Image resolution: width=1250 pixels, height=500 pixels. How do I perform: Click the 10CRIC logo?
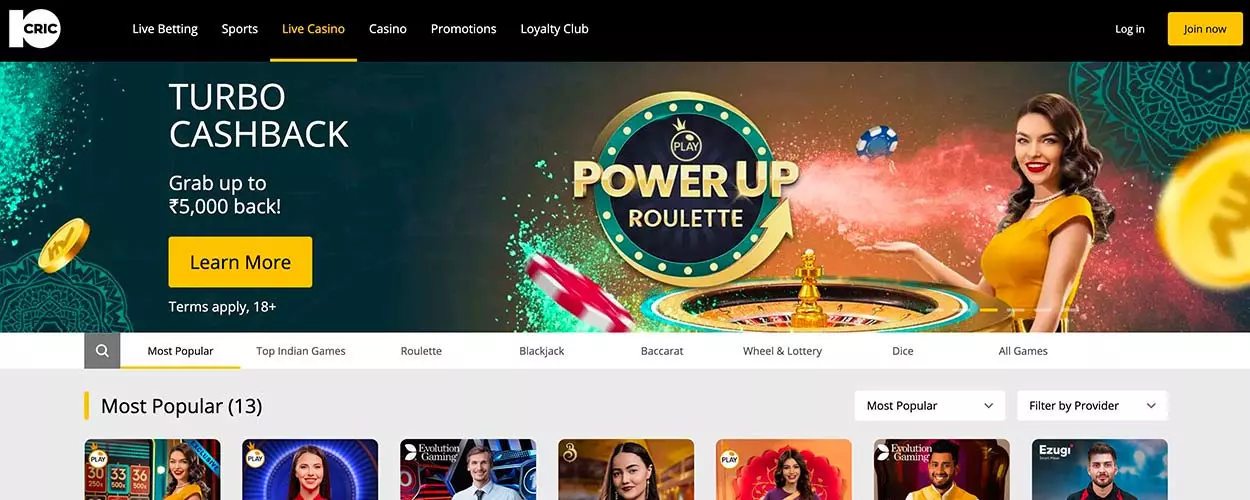[x=35, y=29]
